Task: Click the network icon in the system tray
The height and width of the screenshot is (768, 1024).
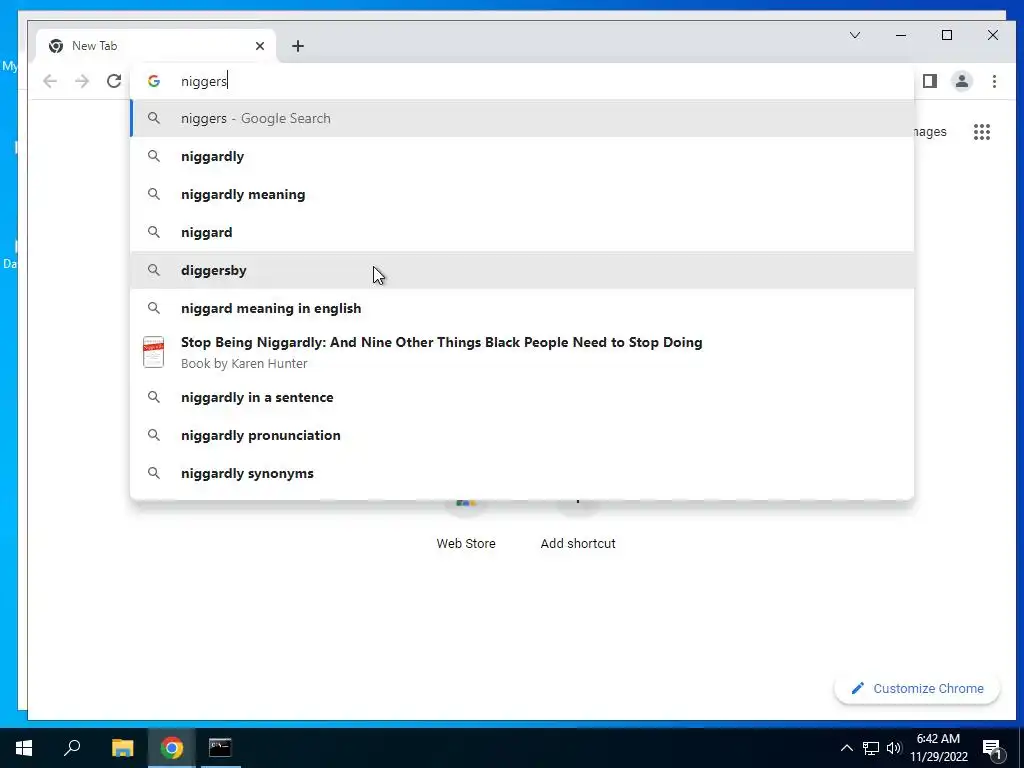Action: 871,748
